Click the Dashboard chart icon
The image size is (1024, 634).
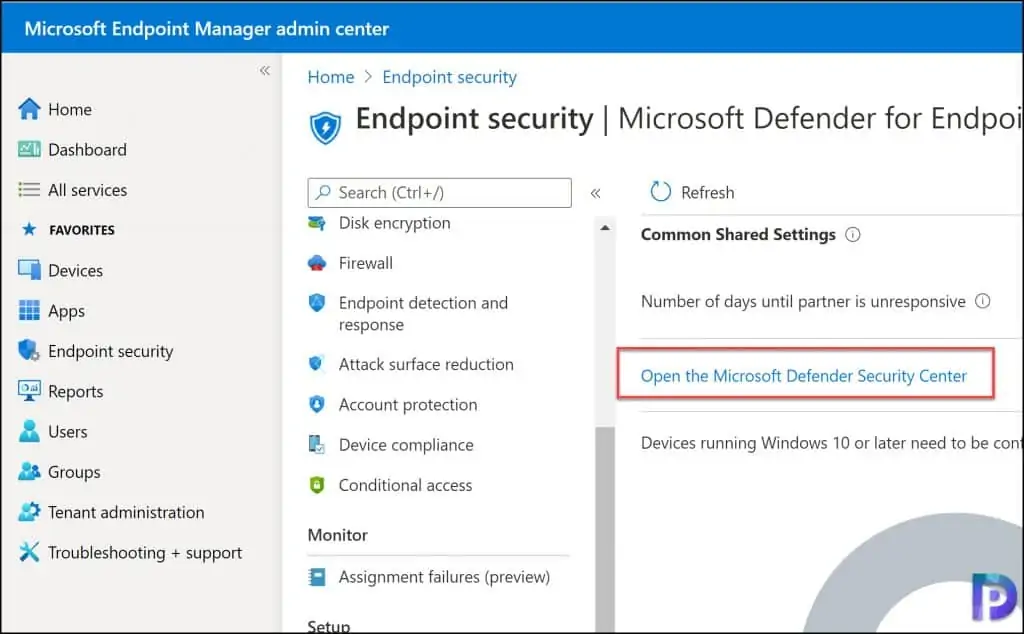point(29,150)
